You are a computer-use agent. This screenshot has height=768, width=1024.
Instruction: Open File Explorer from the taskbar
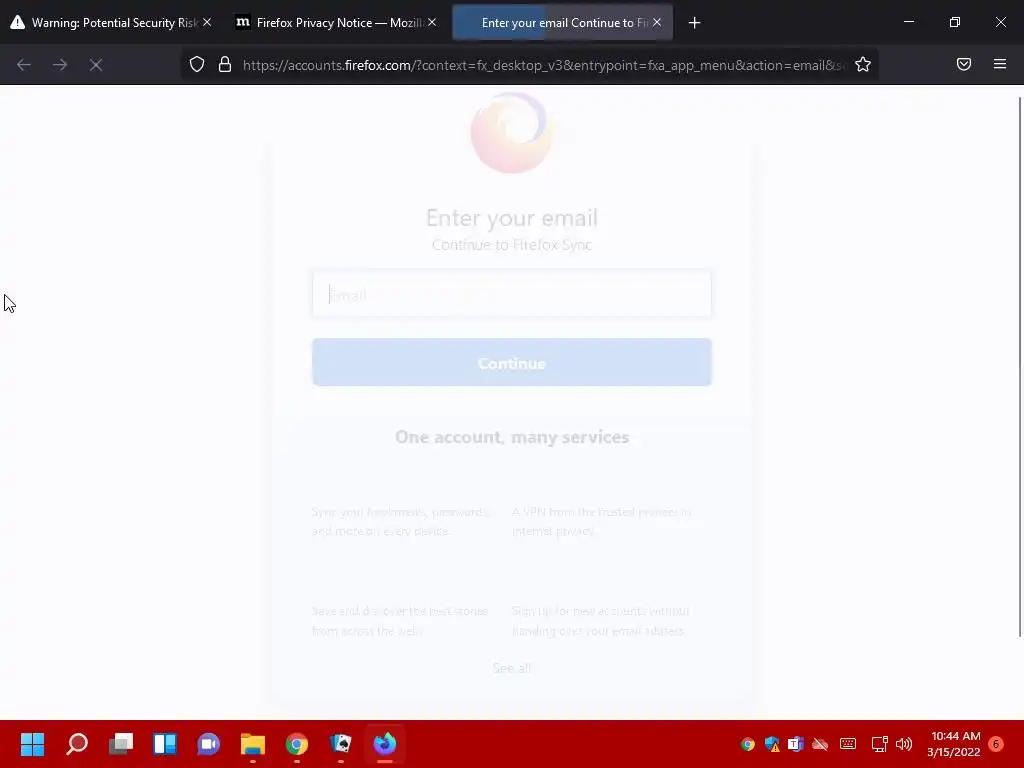(253, 744)
